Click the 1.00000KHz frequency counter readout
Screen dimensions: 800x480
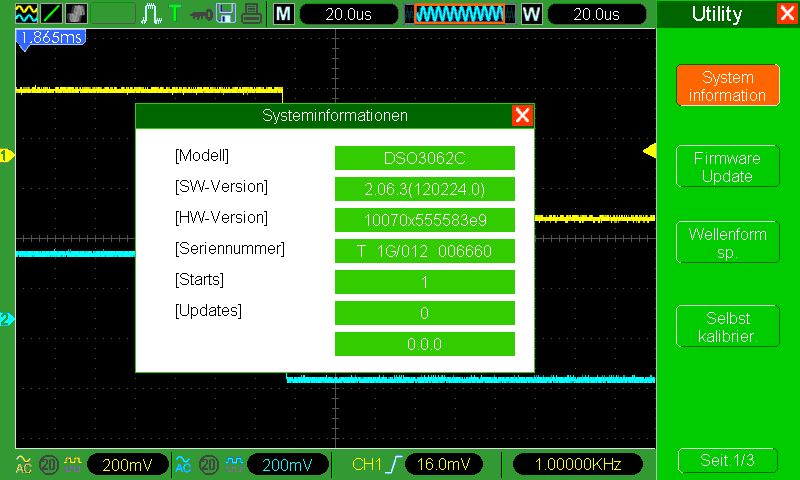click(x=578, y=464)
